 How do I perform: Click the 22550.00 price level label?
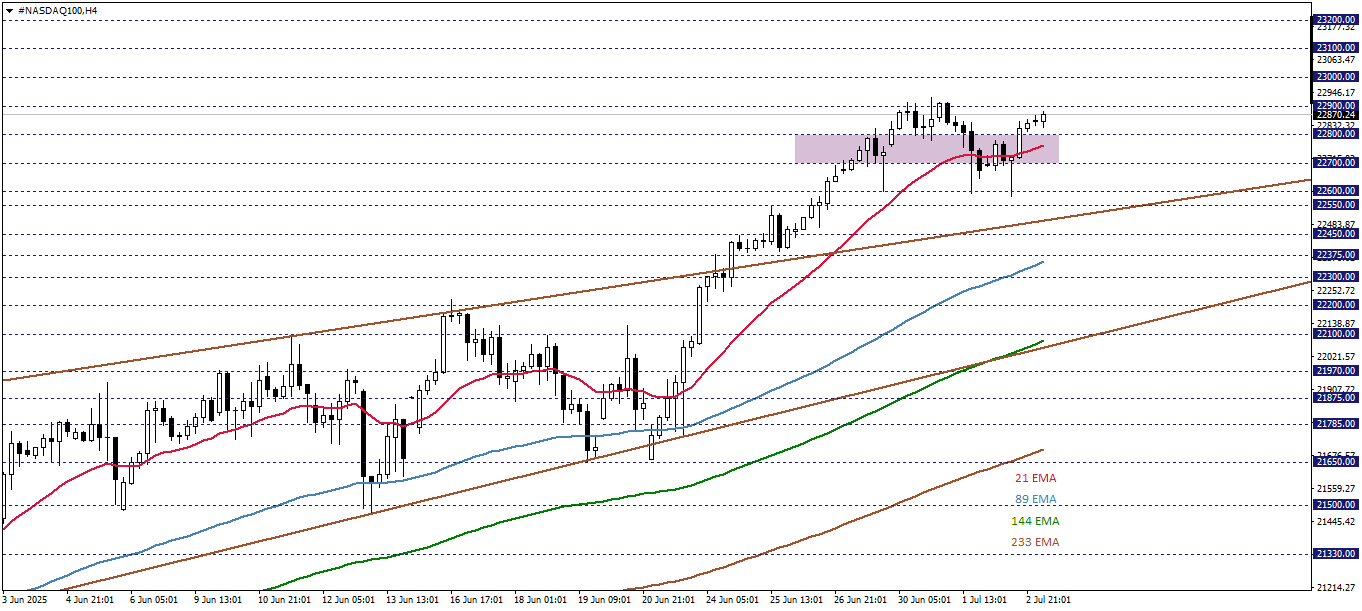1336,205
